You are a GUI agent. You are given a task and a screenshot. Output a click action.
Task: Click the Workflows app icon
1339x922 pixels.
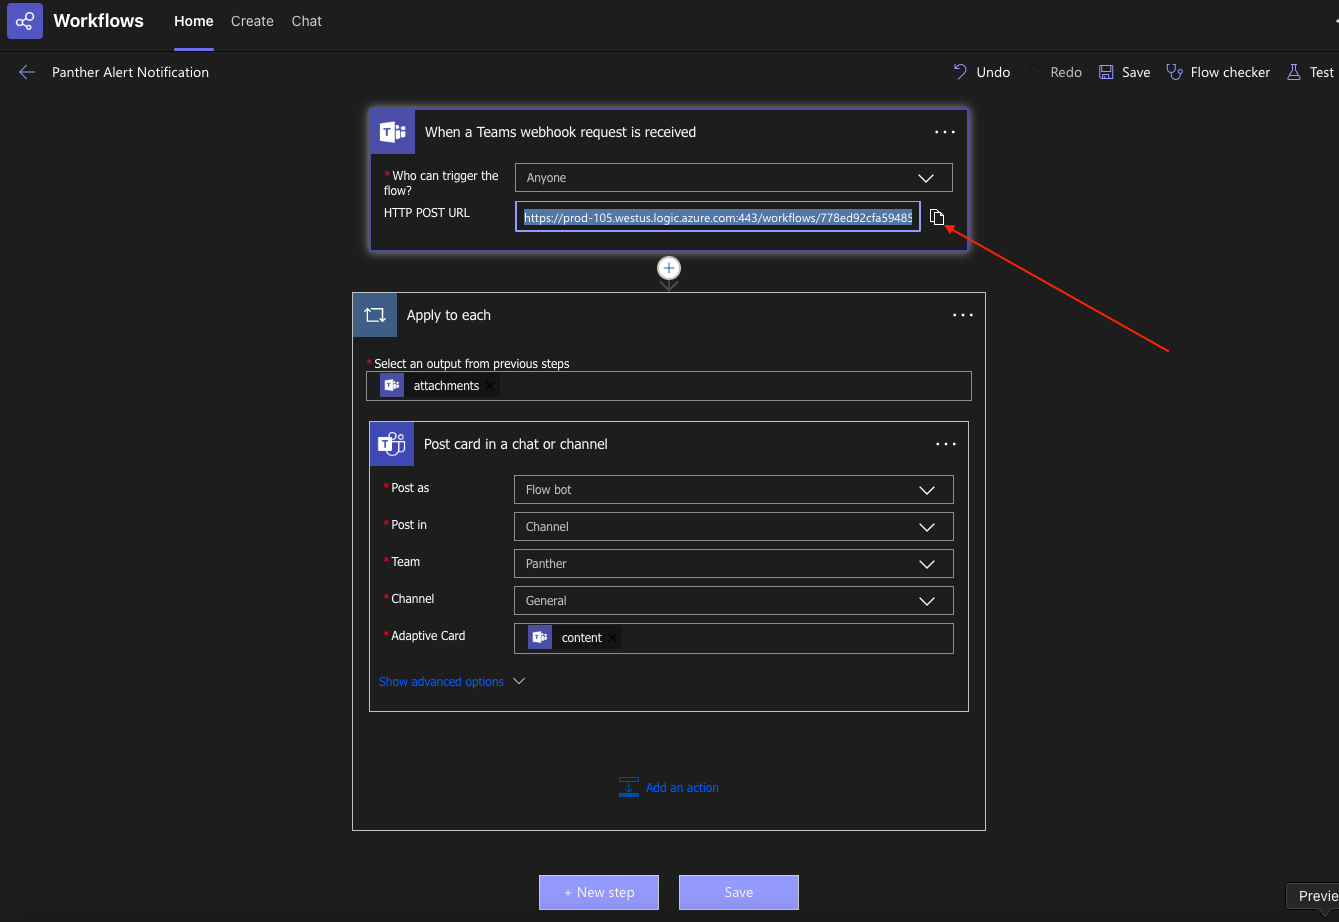tap(25, 21)
